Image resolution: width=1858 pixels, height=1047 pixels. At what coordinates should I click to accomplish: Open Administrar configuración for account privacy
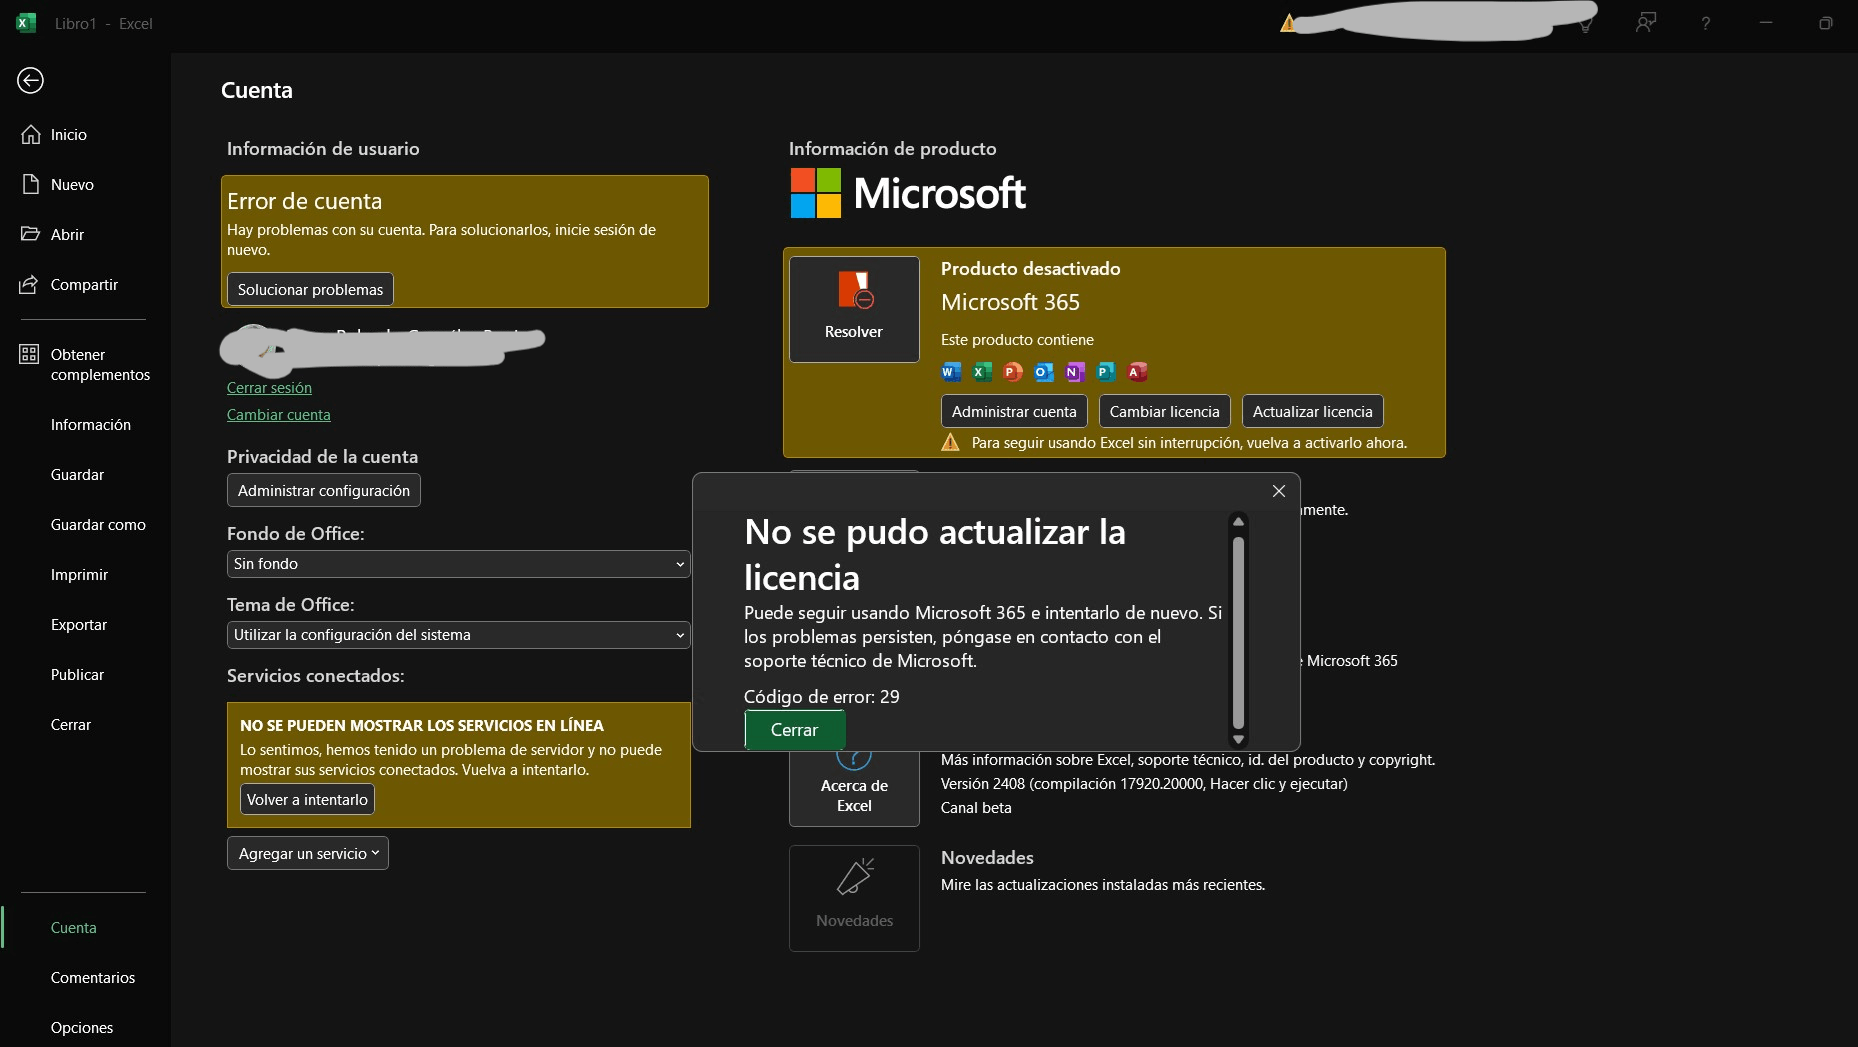coord(324,490)
